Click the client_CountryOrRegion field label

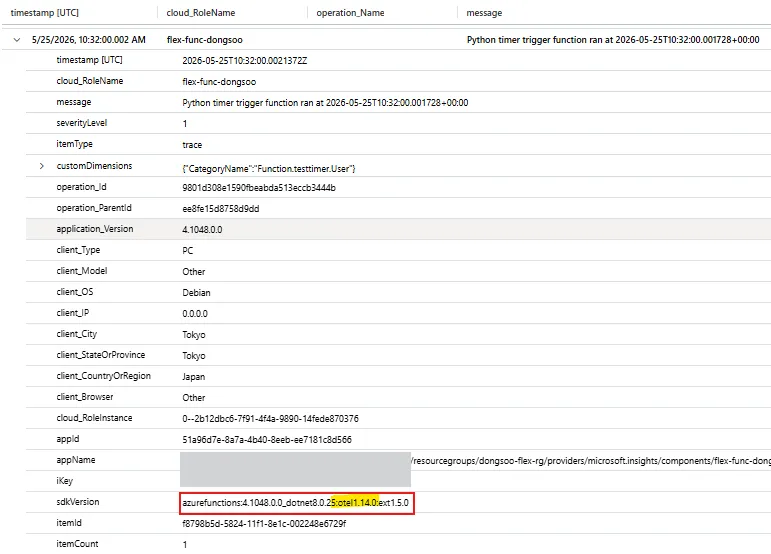[103, 376]
